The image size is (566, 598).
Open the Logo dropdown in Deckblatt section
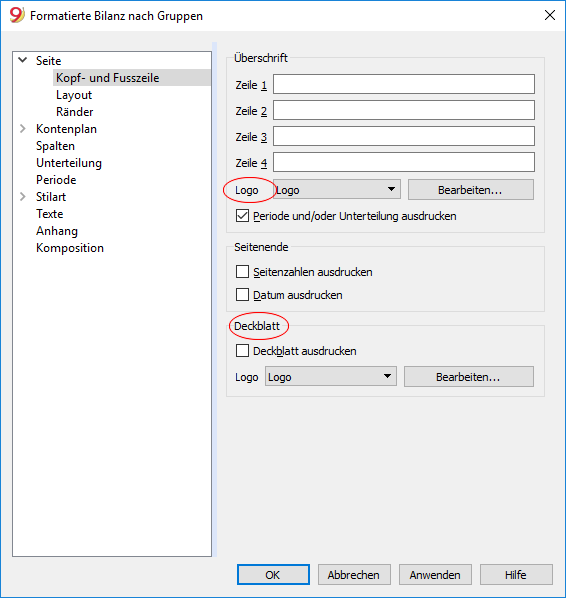331,377
